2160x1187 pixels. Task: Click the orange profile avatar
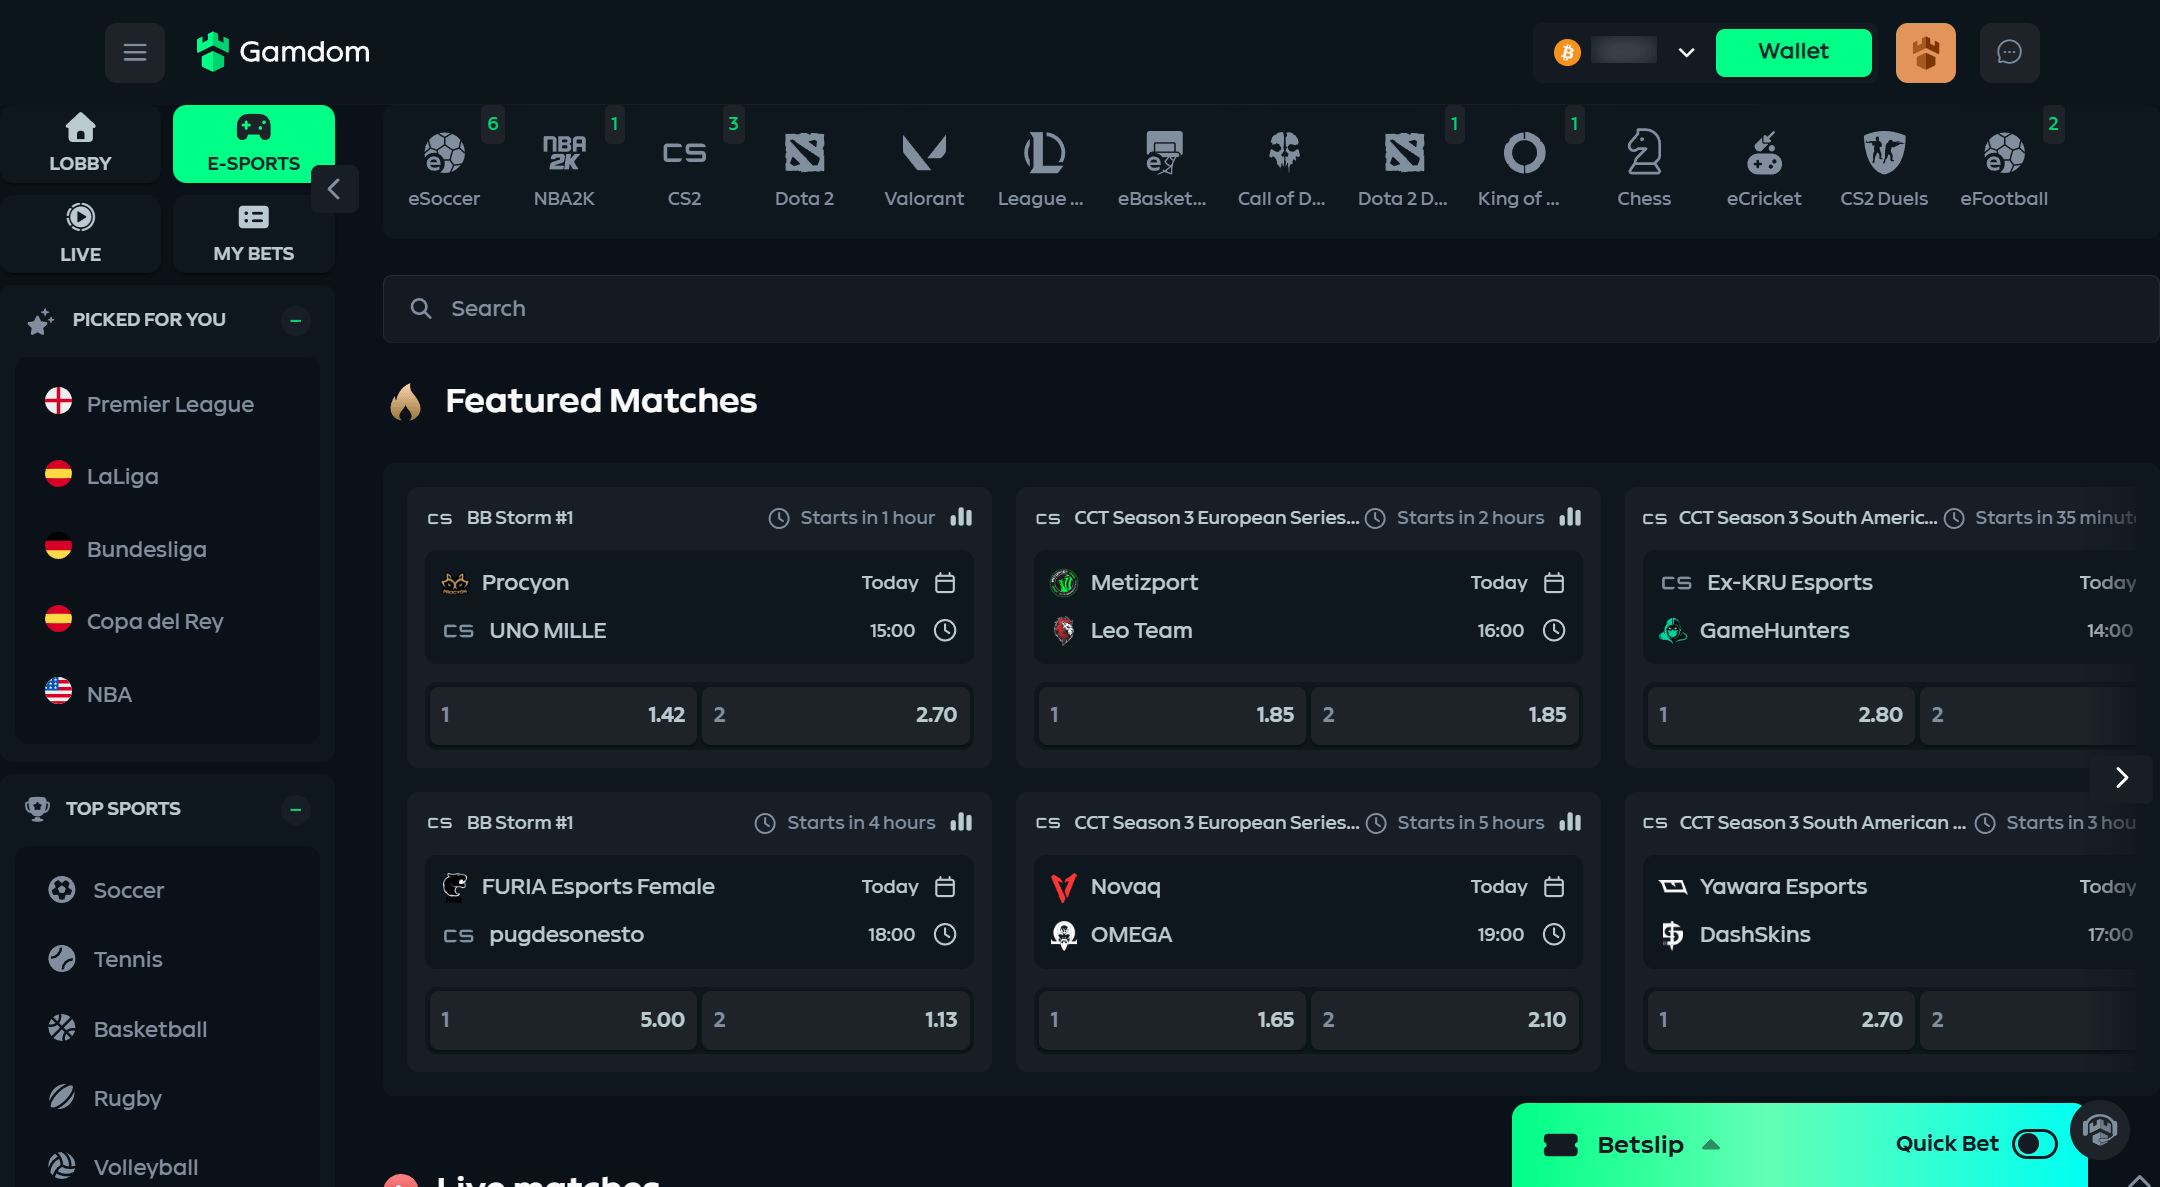click(x=1925, y=52)
